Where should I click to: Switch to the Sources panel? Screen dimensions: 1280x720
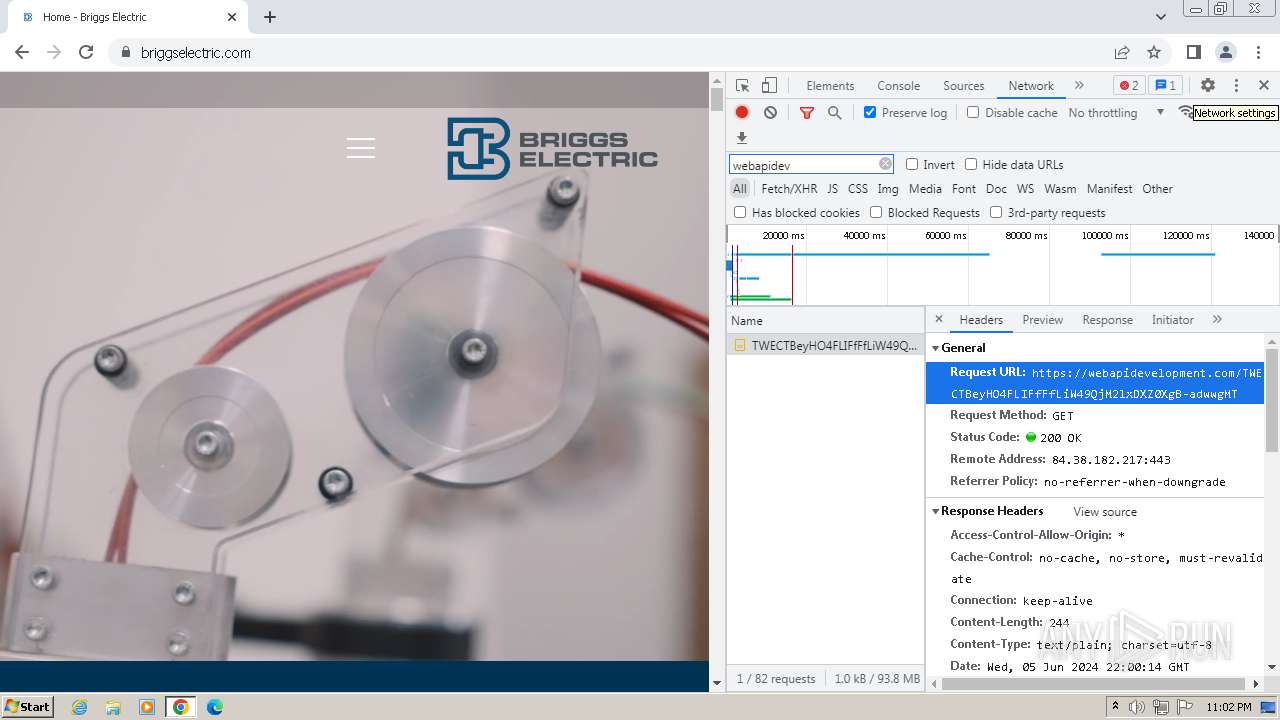tap(964, 86)
